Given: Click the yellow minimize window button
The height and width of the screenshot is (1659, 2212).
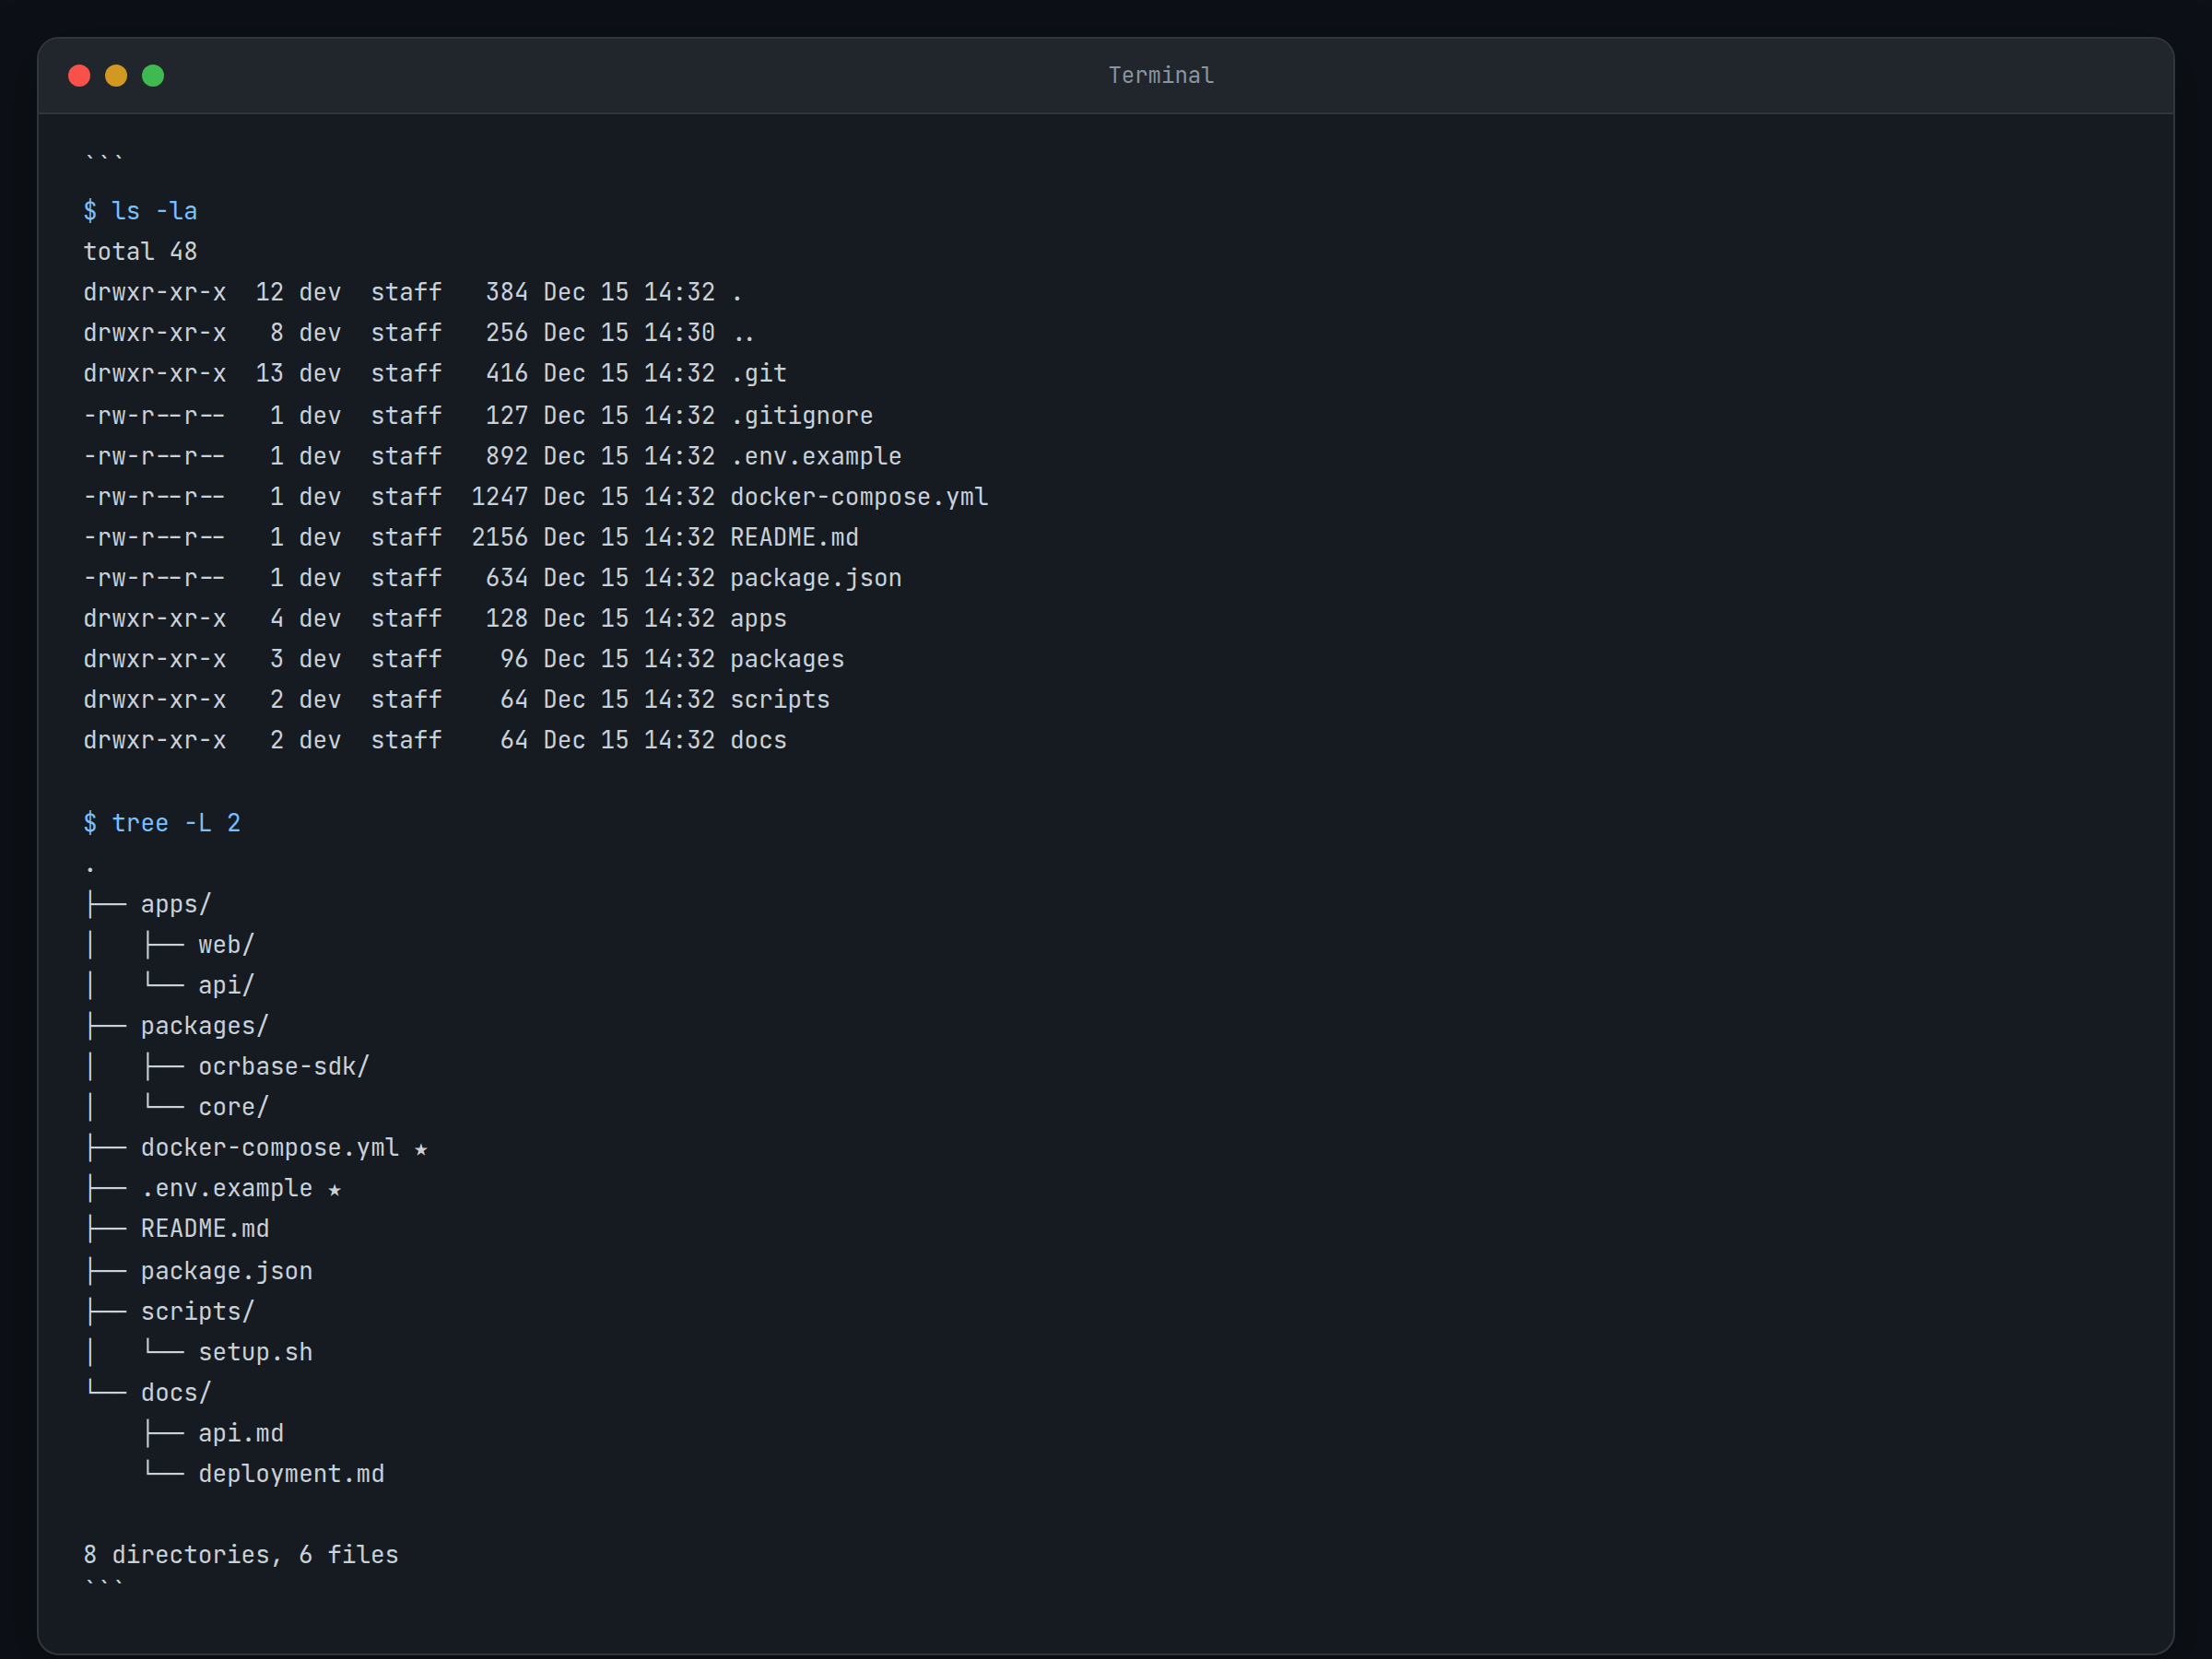Looking at the screenshot, I should tap(116, 76).
